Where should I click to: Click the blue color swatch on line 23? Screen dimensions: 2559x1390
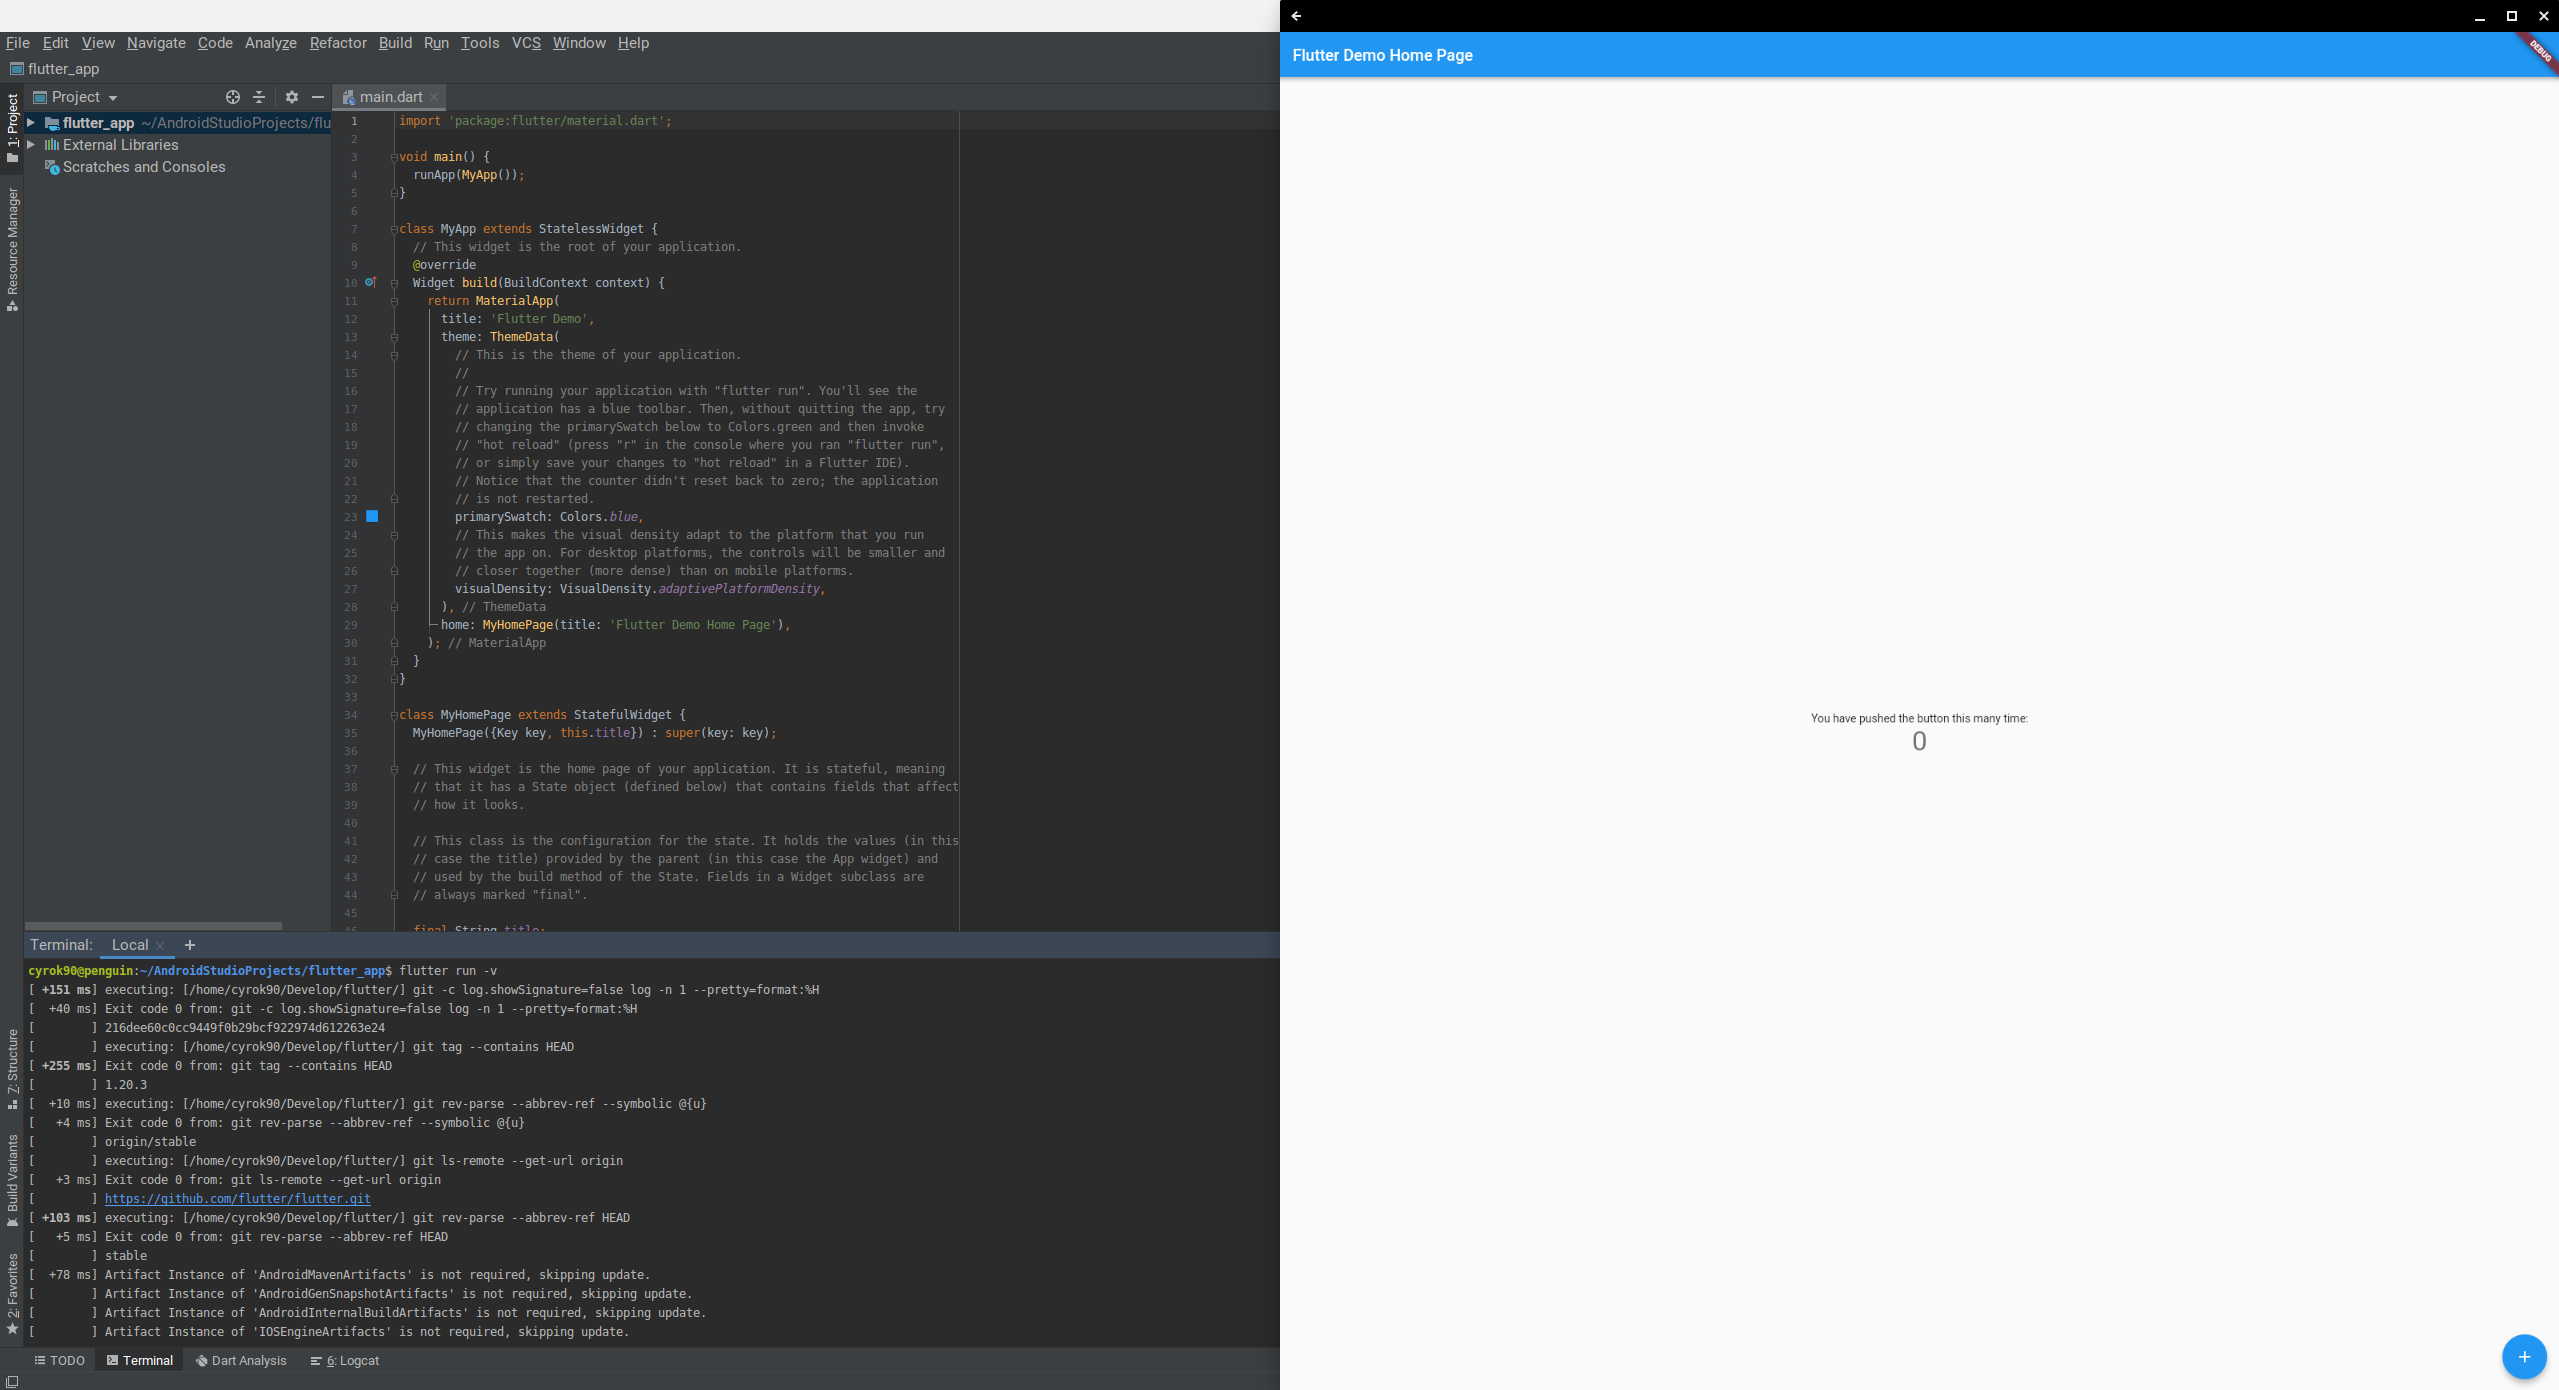372,517
